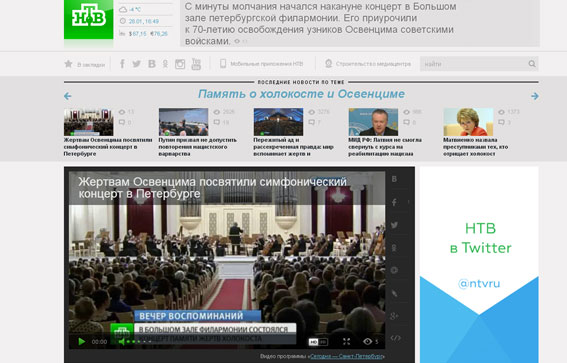The width and height of the screenshot is (567, 363).
Task: Open NTV Instagram icon in toolbar
Action: (x=180, y=64)
